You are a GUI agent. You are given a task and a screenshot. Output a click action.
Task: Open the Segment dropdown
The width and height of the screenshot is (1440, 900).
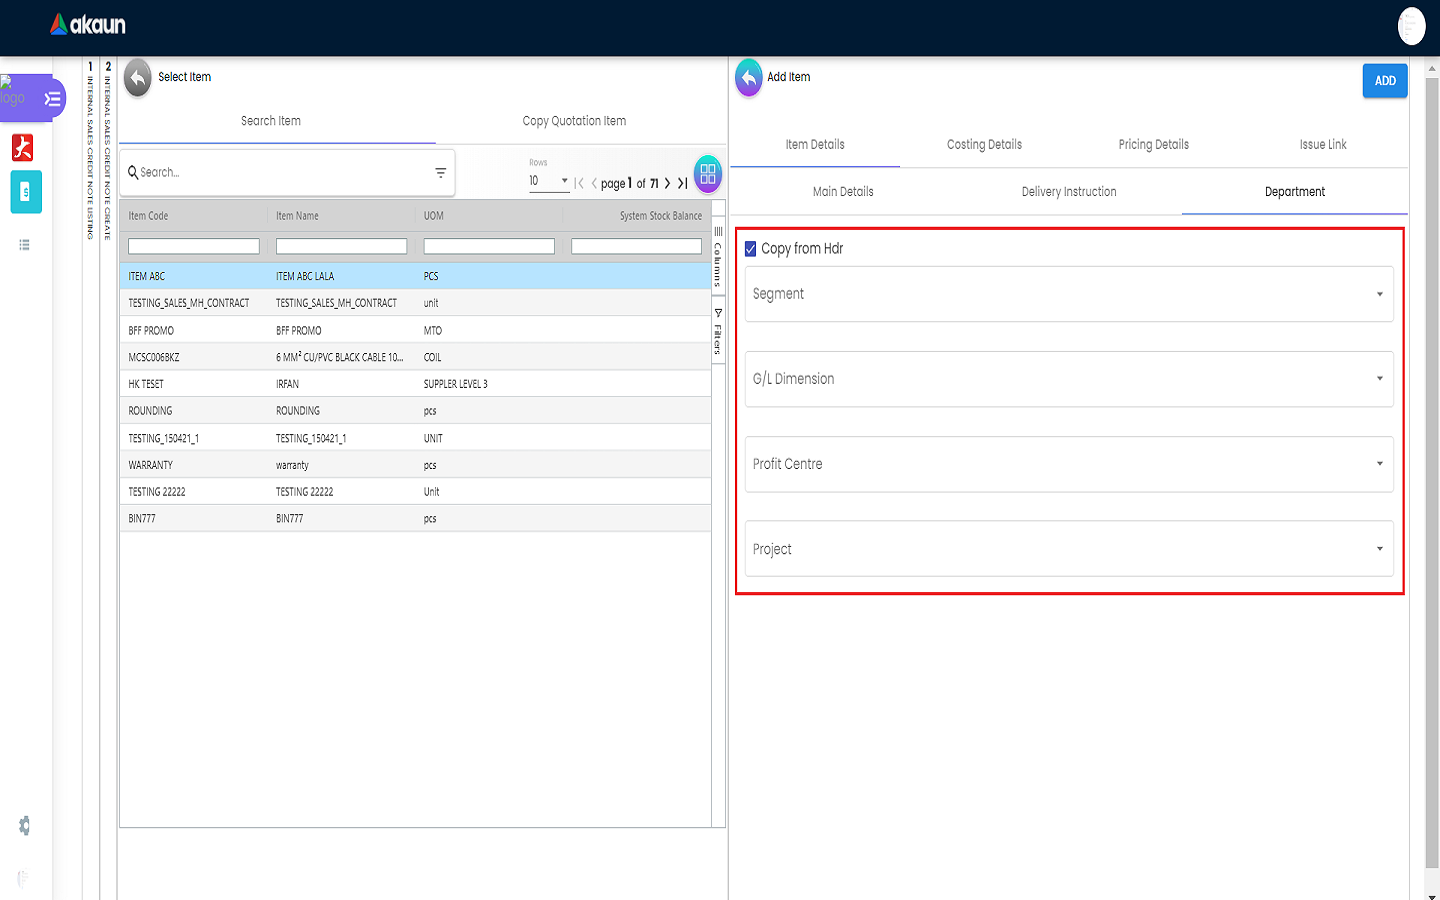pyautogui.click(x=1068, y=294)
